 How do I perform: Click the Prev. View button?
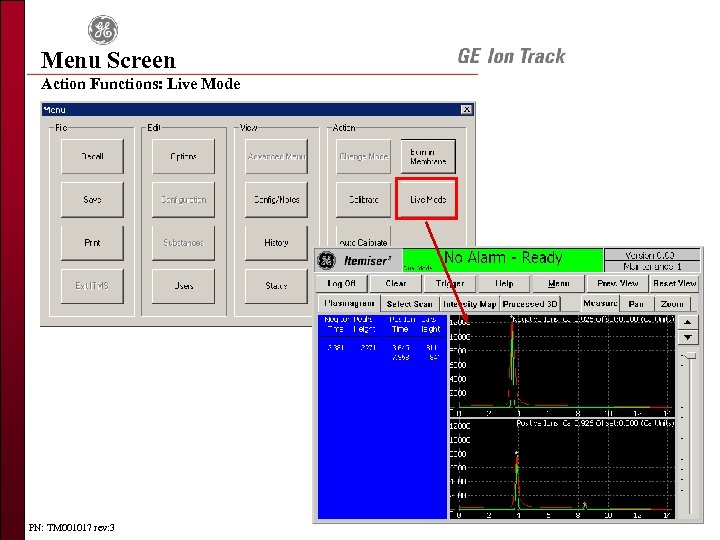pos(618,284)
